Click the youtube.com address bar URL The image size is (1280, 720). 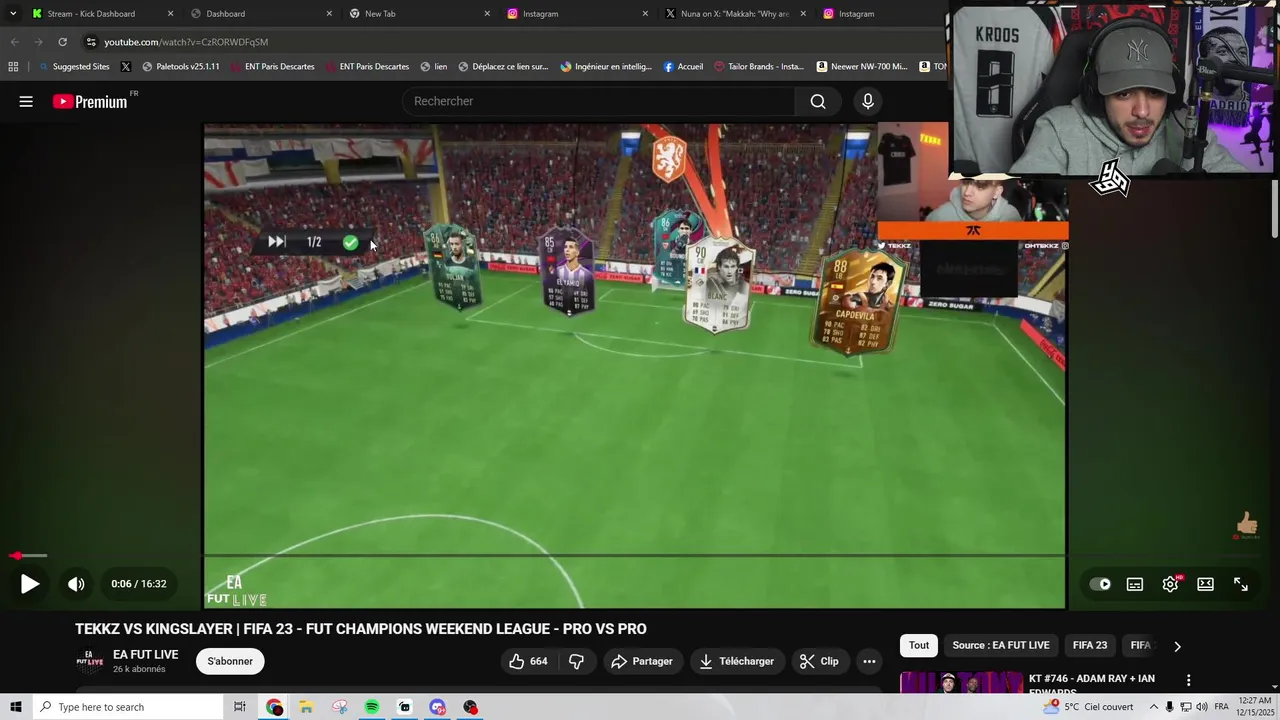[x=186, y=42]
